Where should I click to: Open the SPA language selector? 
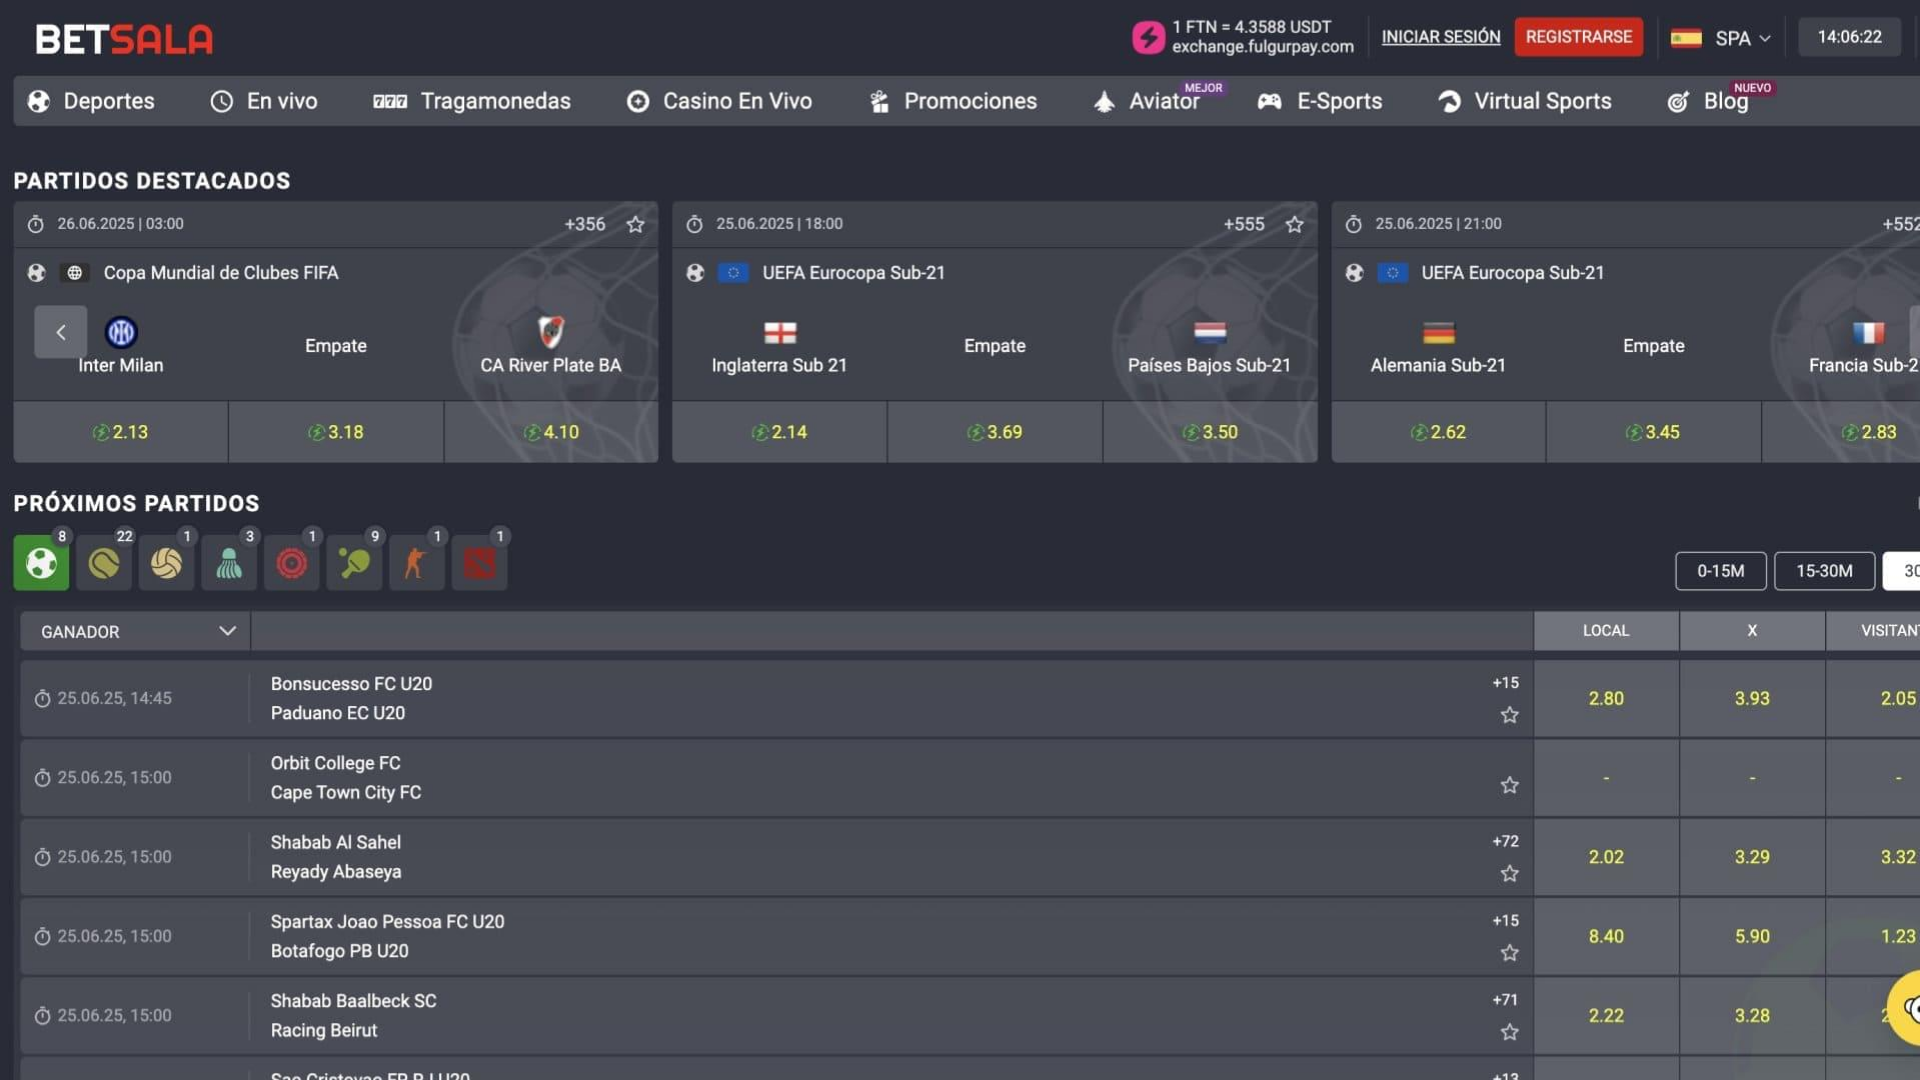1742,38
